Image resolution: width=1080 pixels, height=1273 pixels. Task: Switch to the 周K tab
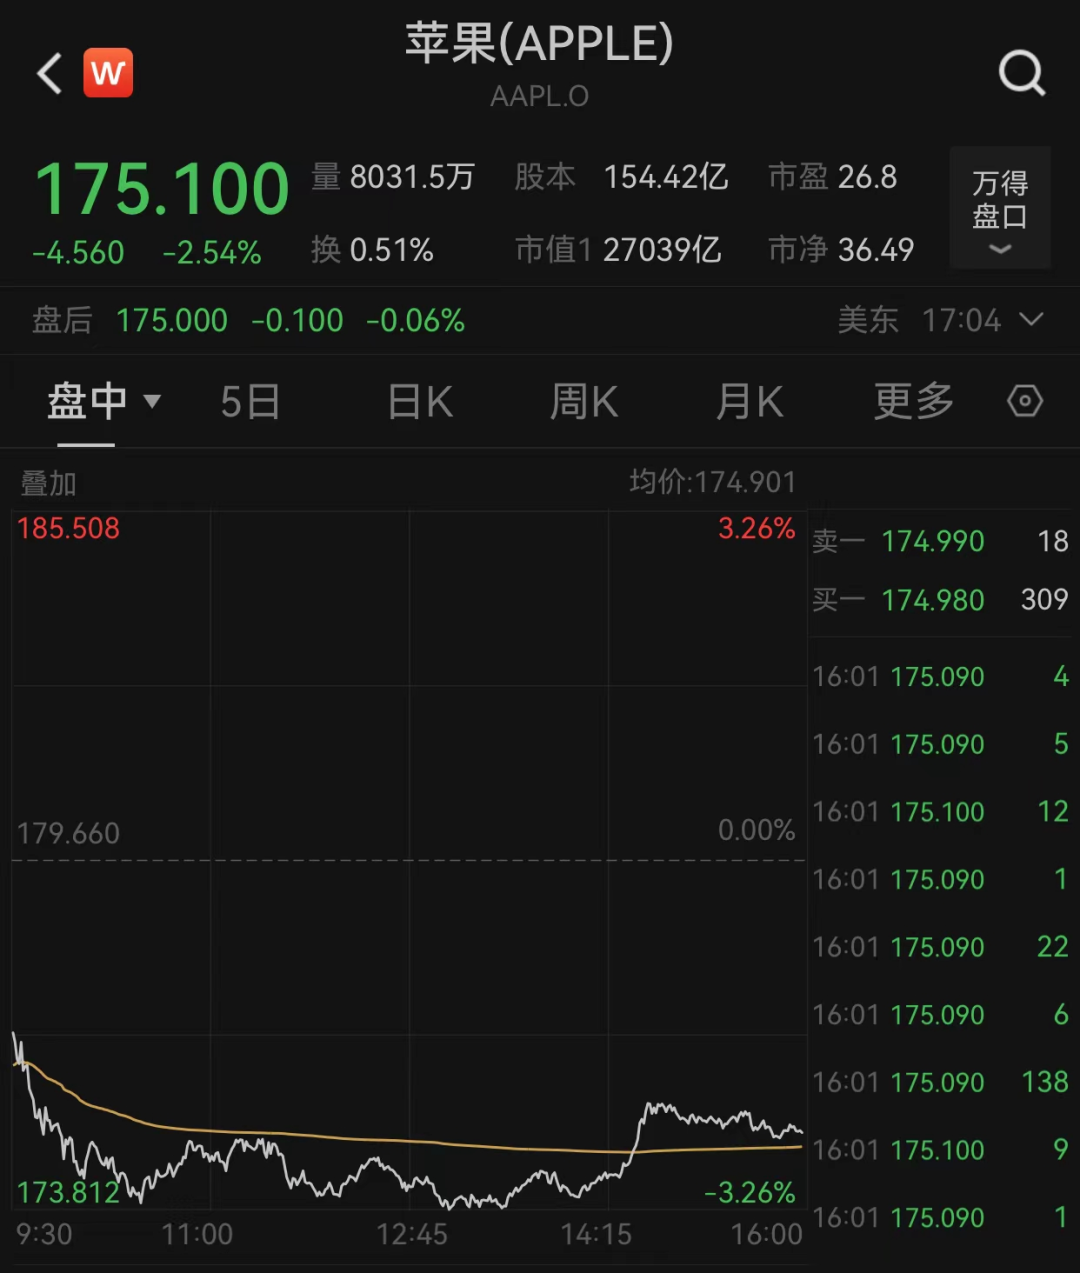(x=584, y=402)
